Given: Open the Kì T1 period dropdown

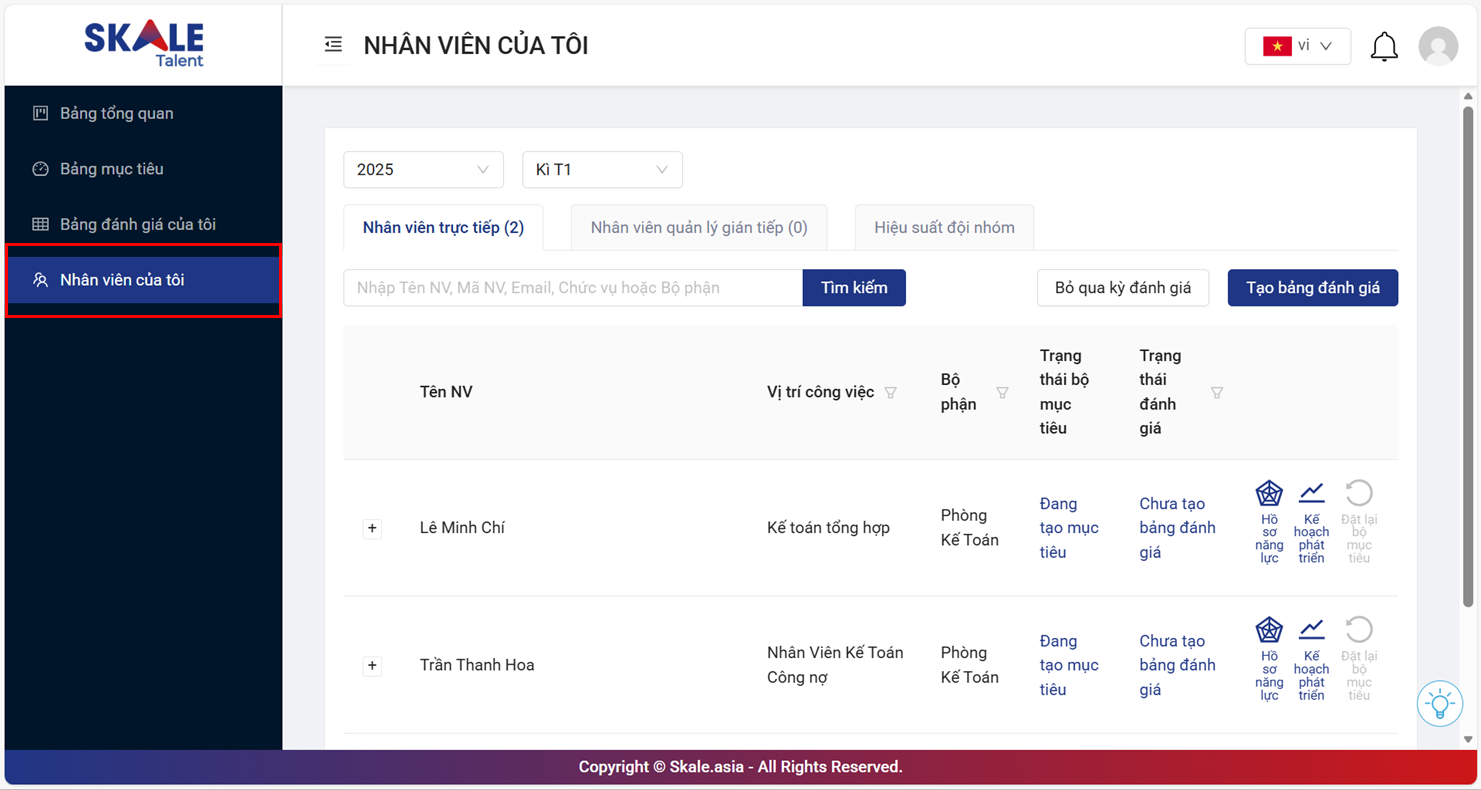Looking at the screenshot, I should pos(602,170).
